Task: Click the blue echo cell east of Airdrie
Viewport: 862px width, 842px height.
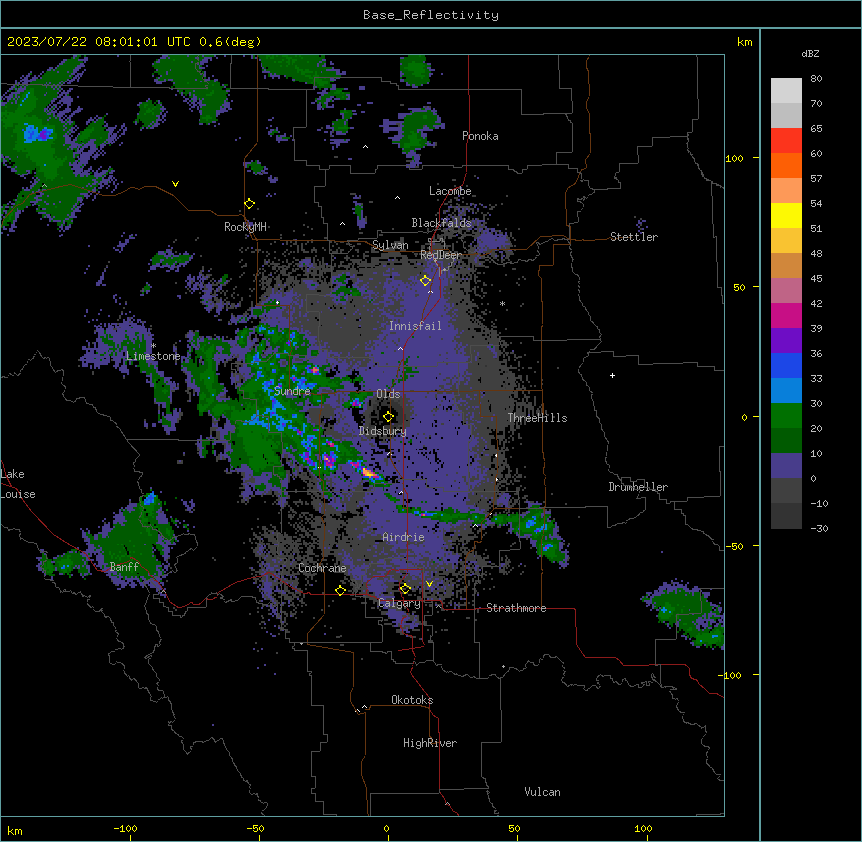Action: click(x=536, y=525)
